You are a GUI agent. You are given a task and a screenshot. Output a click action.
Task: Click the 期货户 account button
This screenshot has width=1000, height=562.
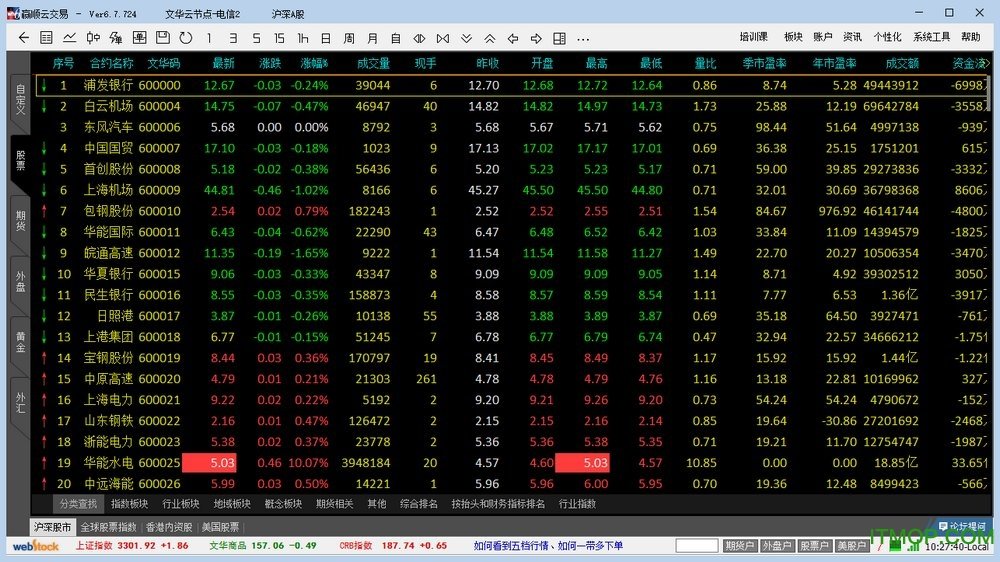[x=739, y=546]
